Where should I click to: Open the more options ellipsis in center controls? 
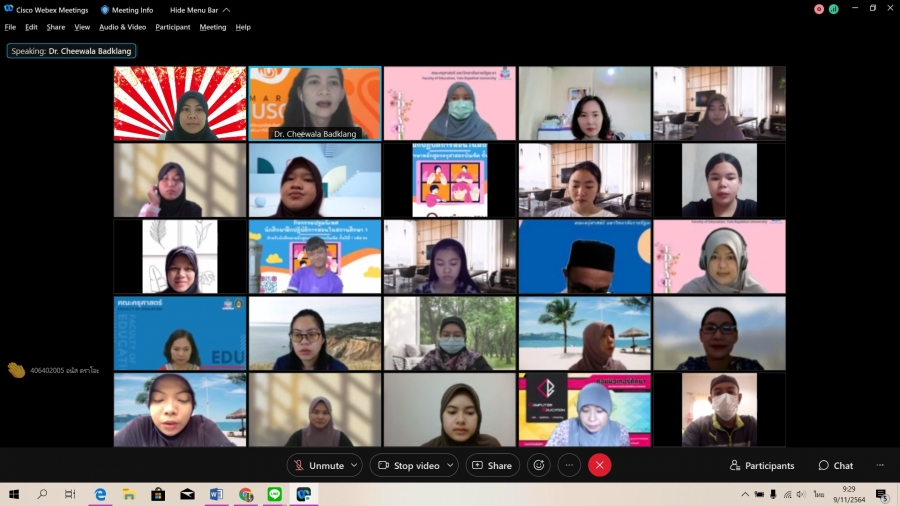[x=569, y=465]
